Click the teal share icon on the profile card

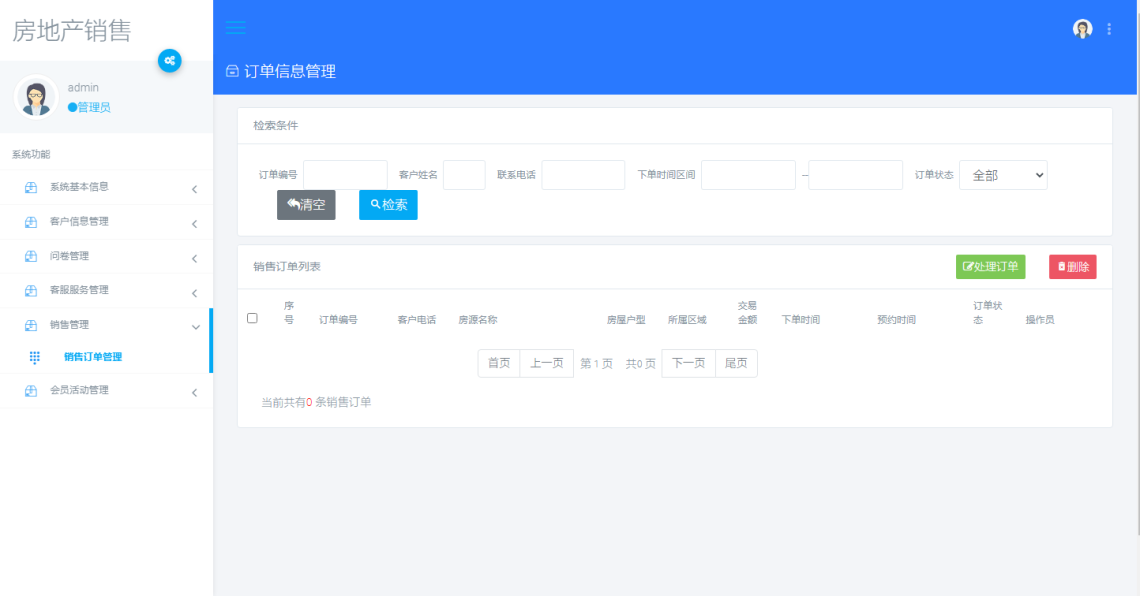170,61
